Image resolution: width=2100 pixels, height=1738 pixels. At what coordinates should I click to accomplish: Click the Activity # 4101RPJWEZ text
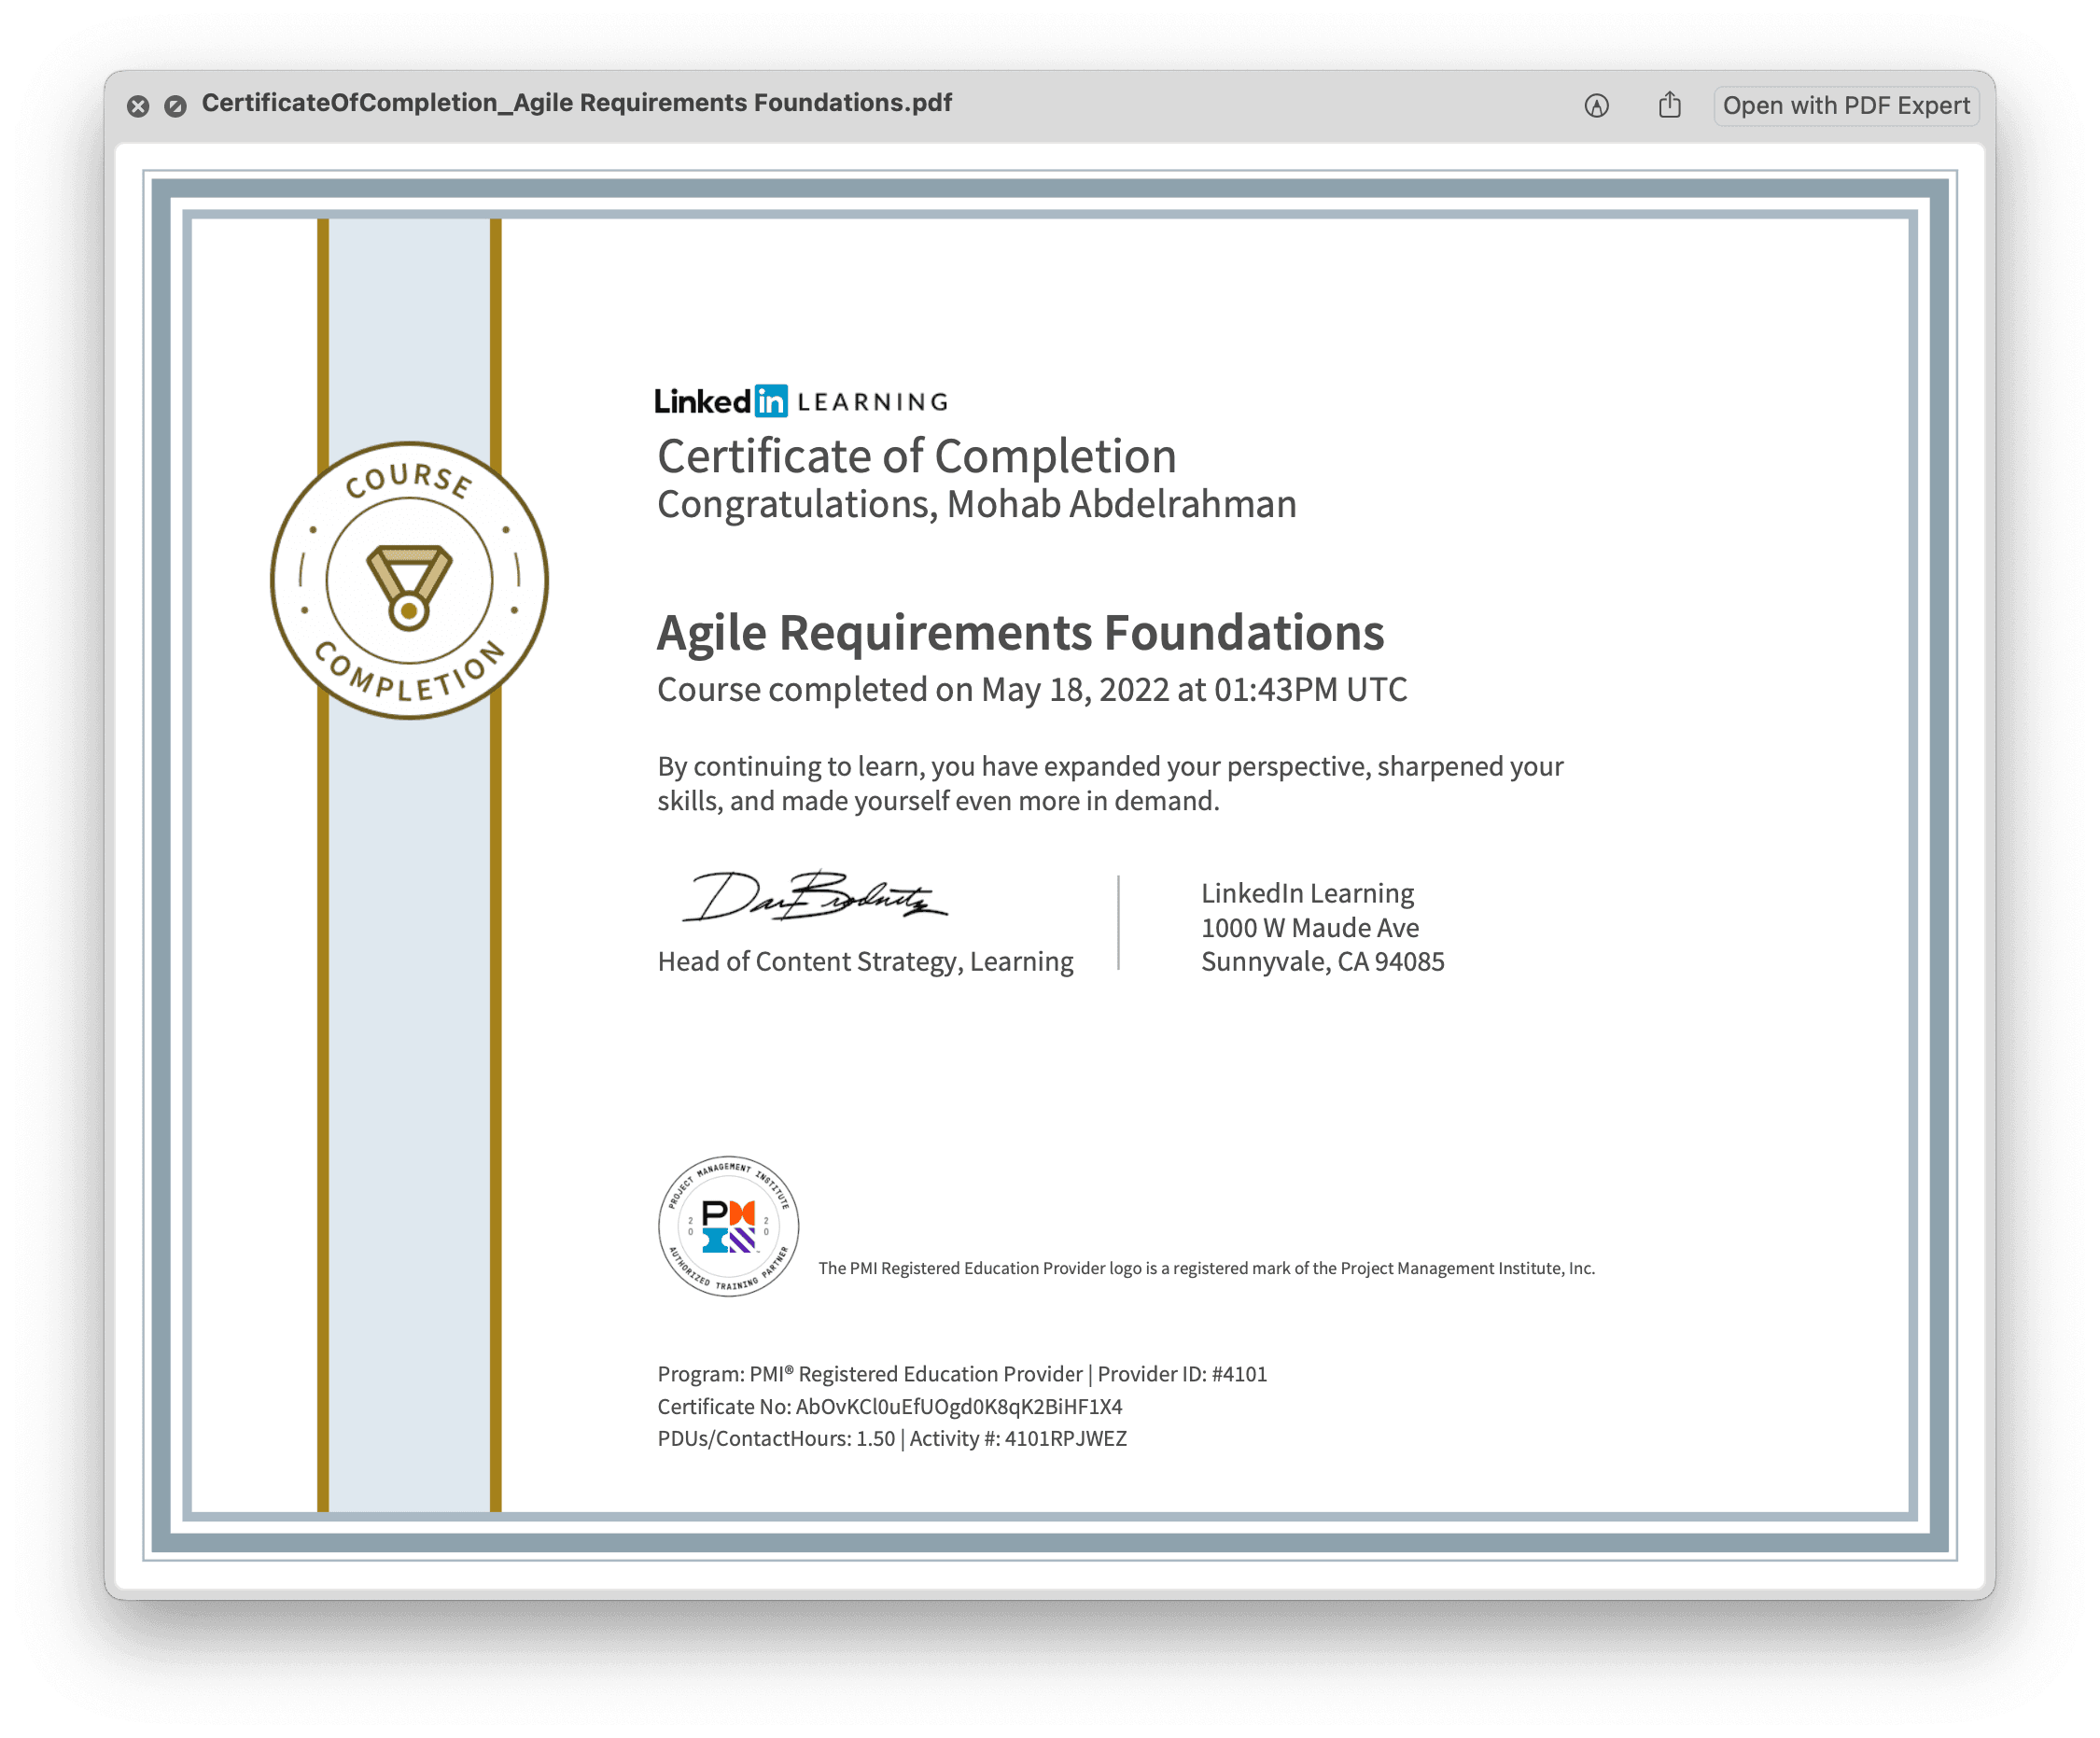1018,1438
